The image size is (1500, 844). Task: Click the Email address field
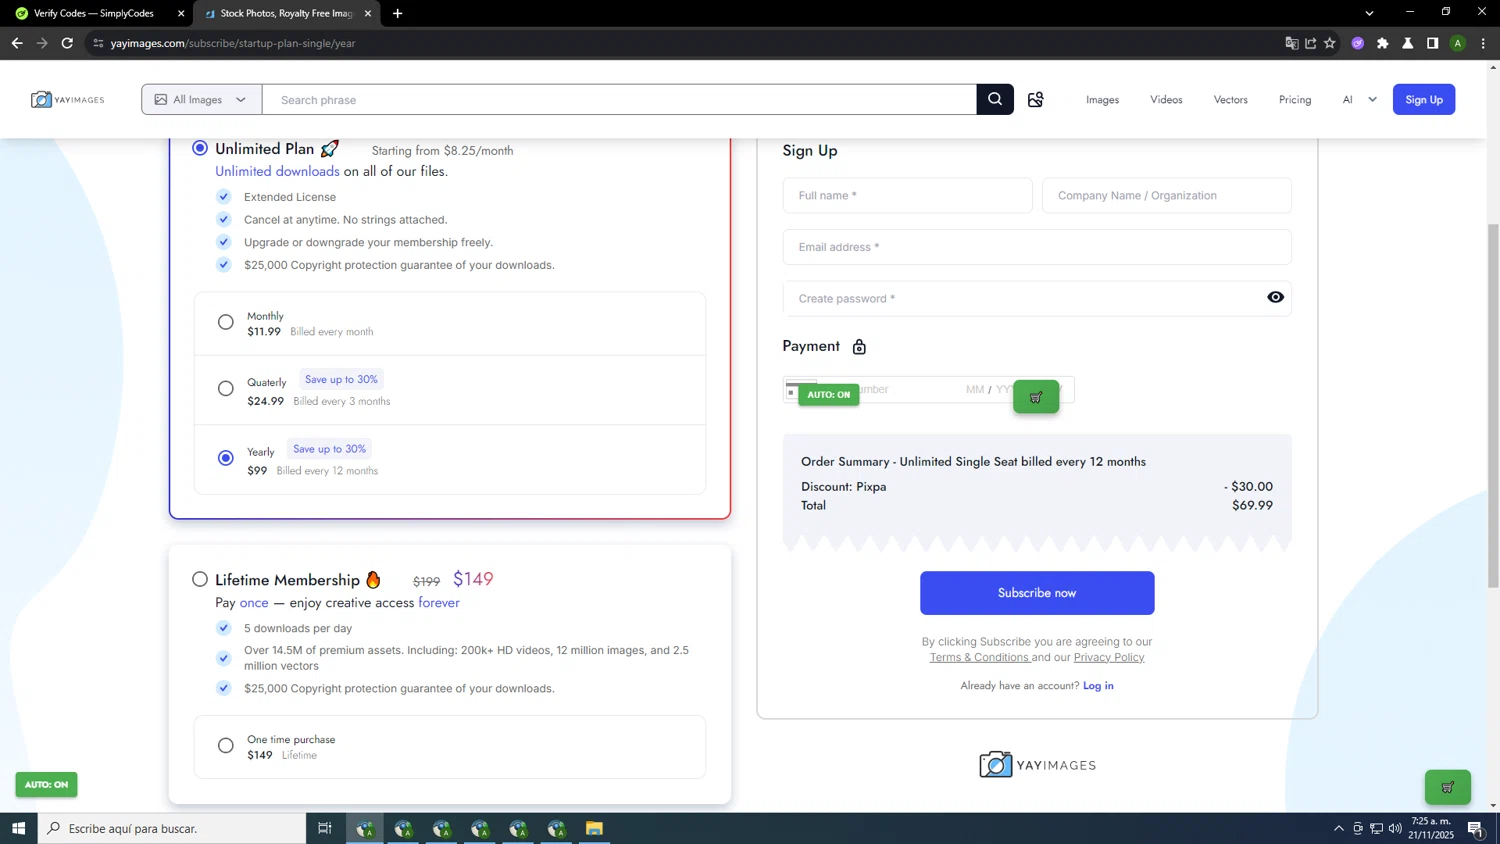(x=1037, y=247)
